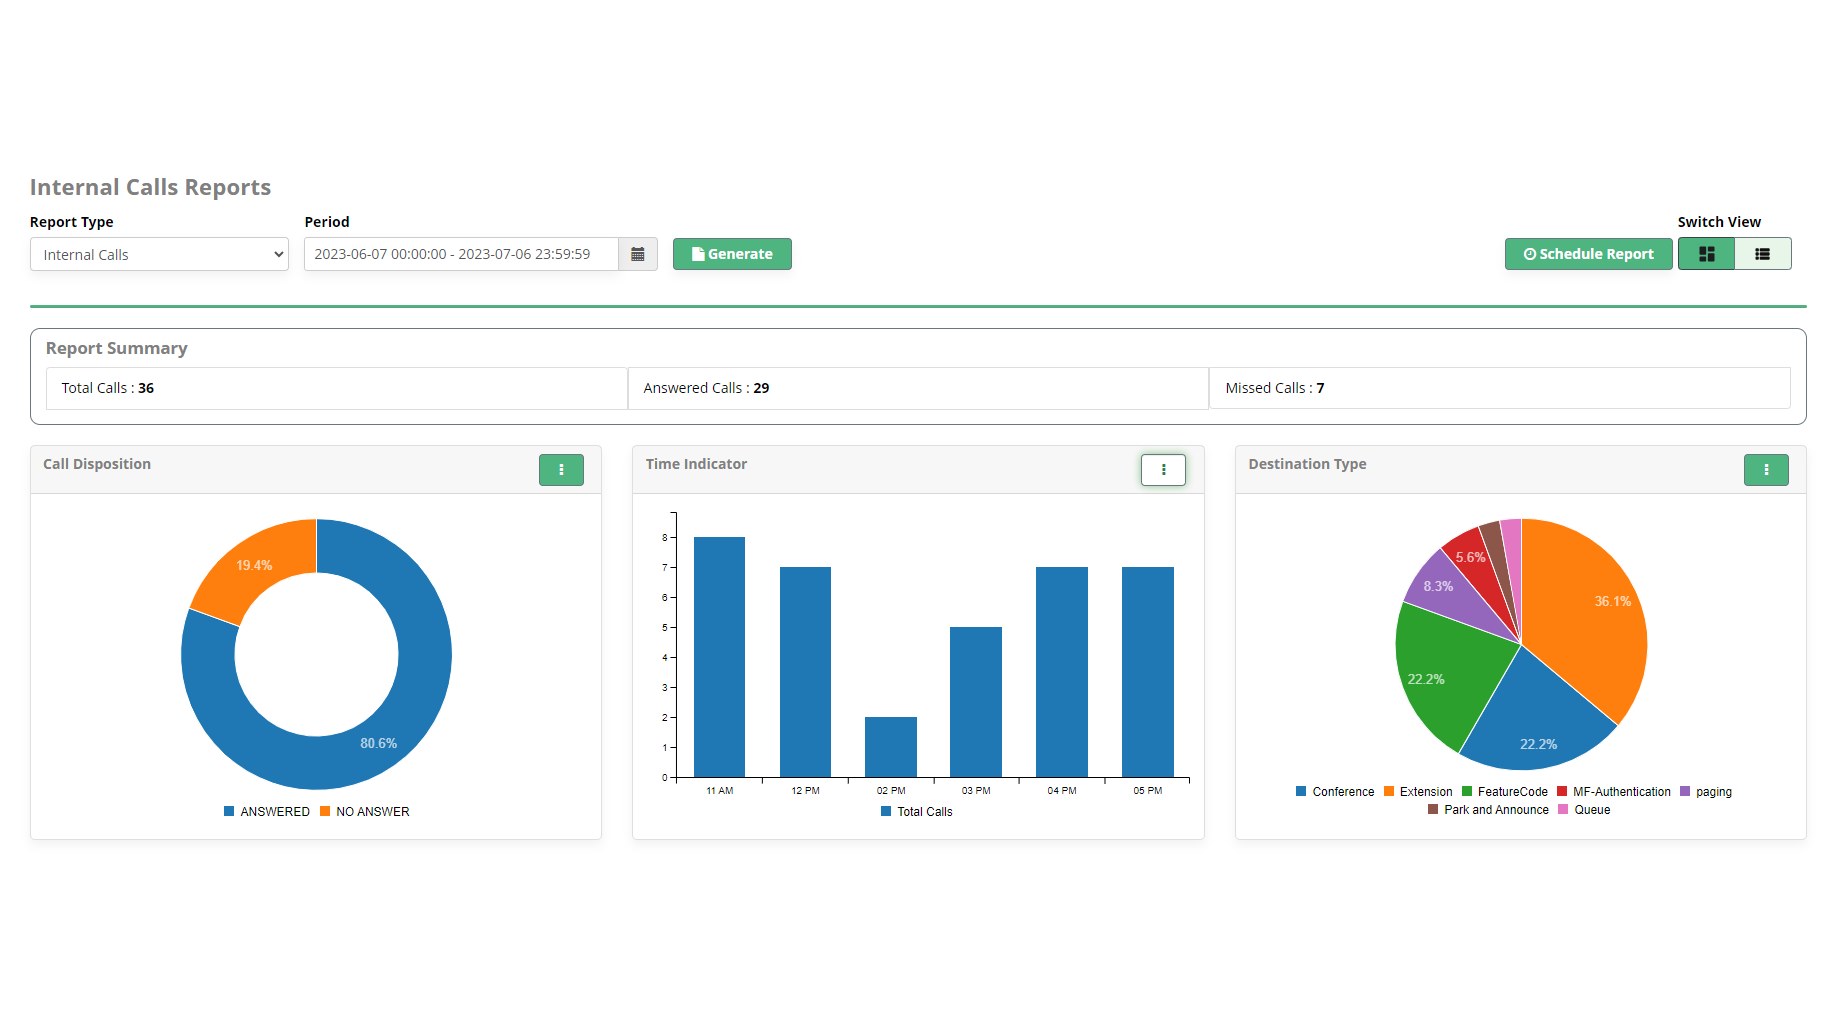This screenshot has width=1822, height=1025.
Task: Click the Generate button
Action: tap(732, 254)
